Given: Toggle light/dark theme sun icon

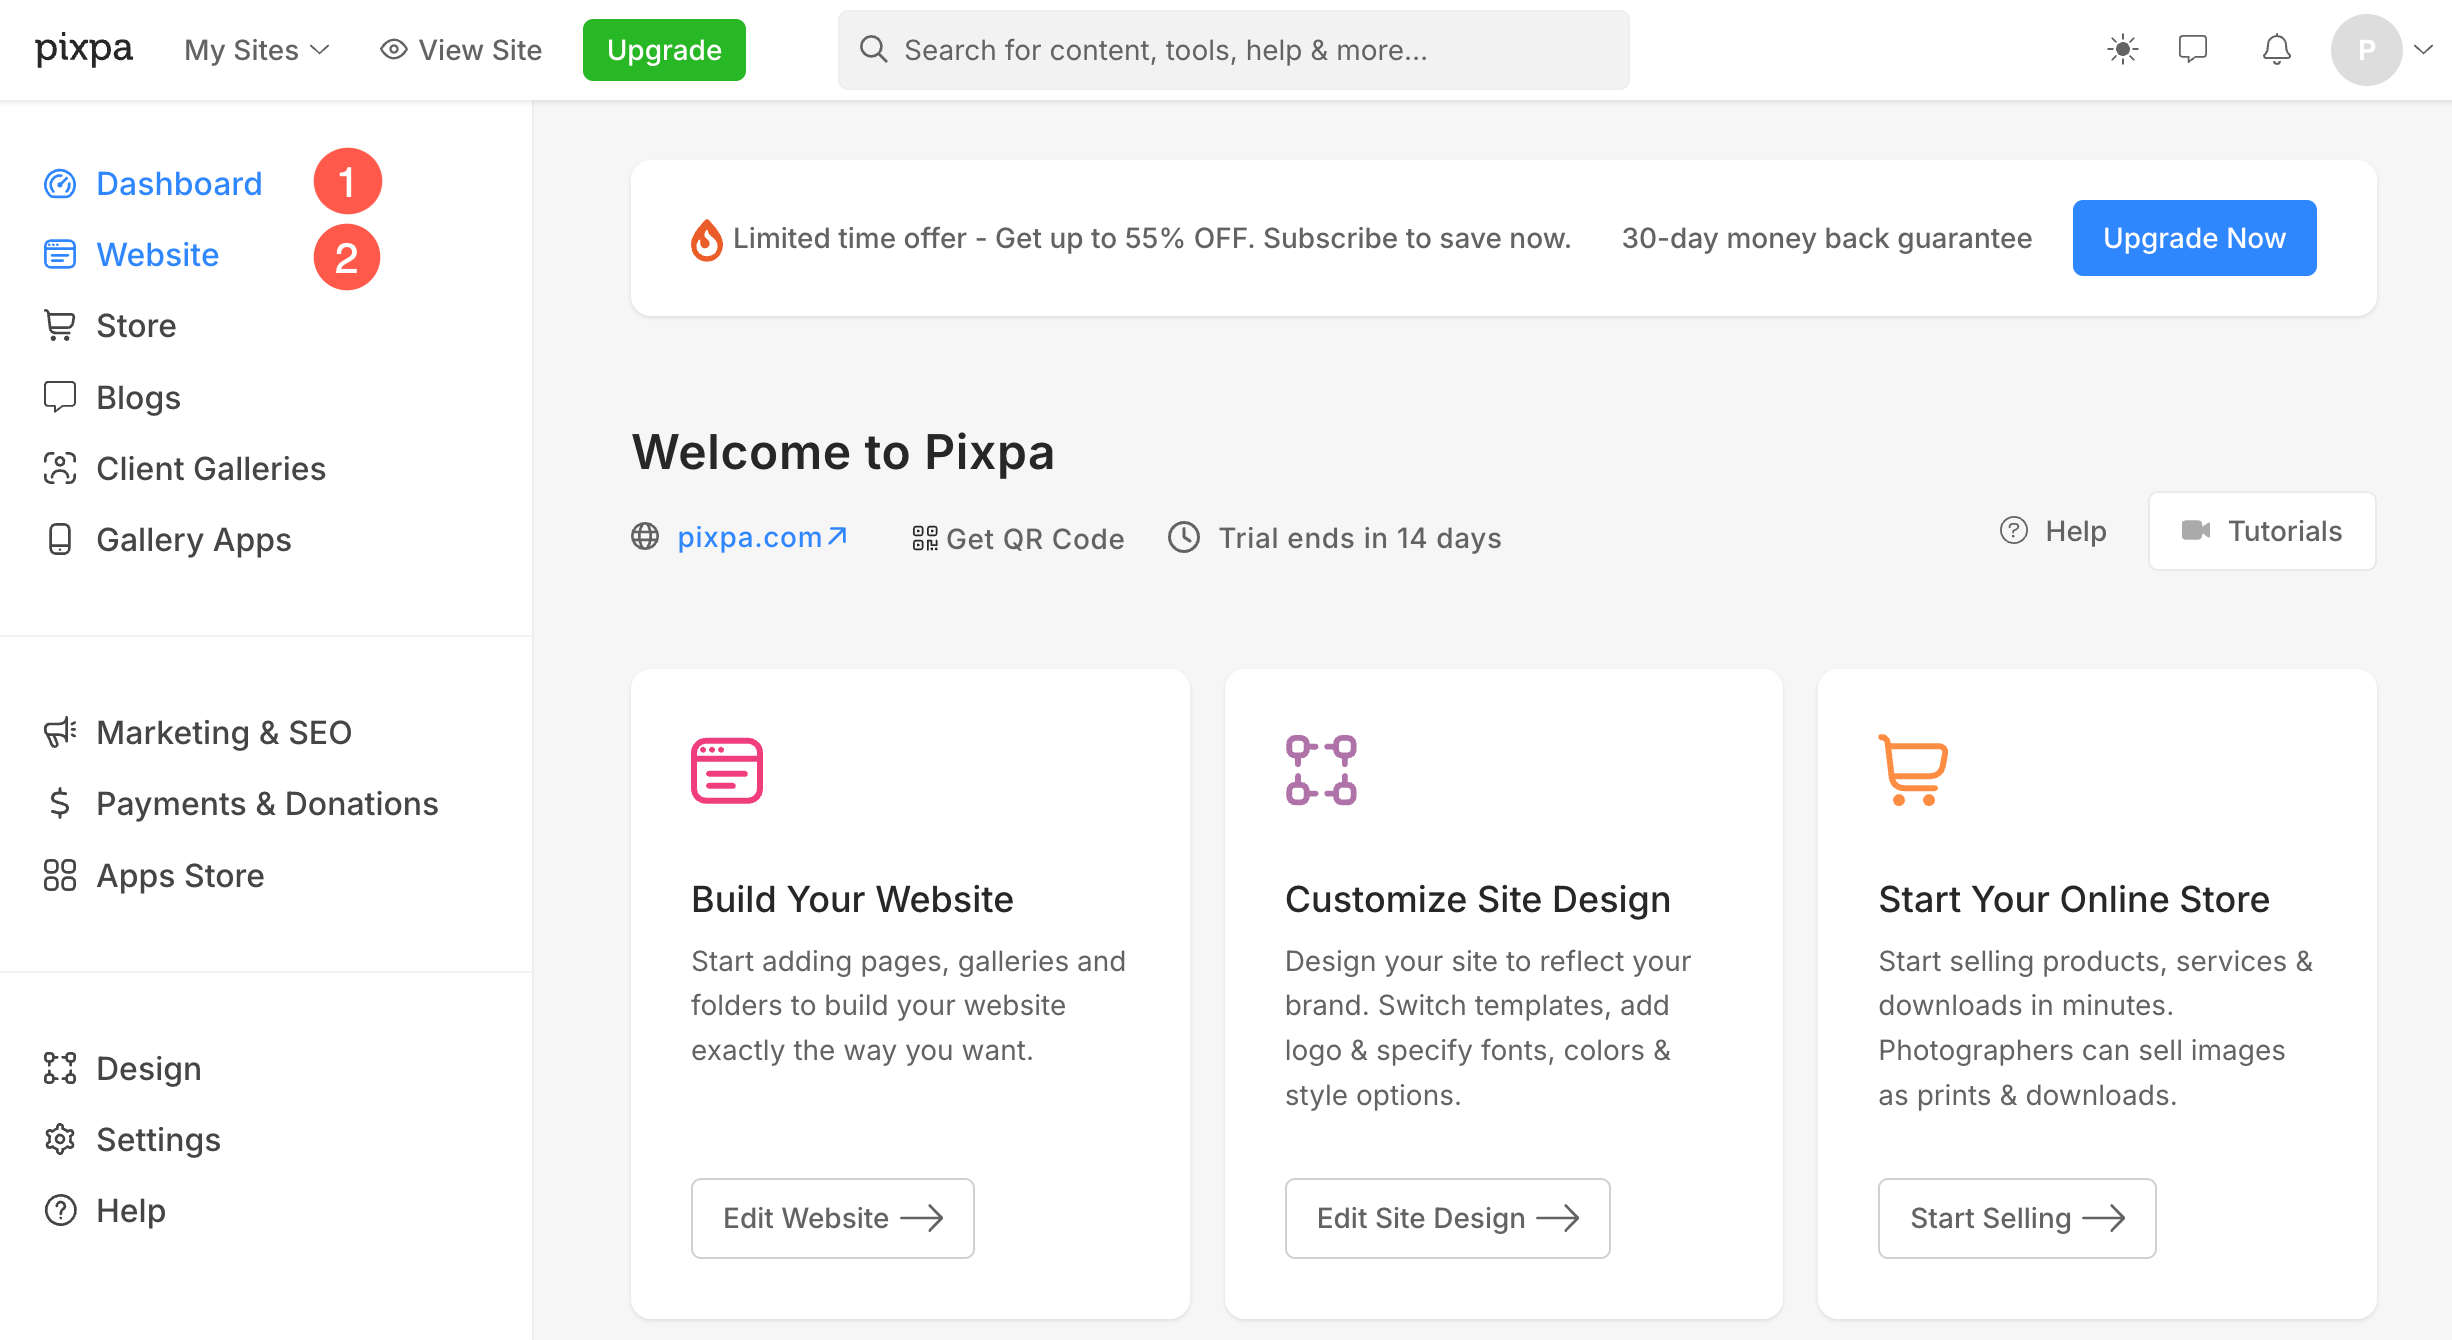Looking at the screenshot, I should click(2122, 49).
